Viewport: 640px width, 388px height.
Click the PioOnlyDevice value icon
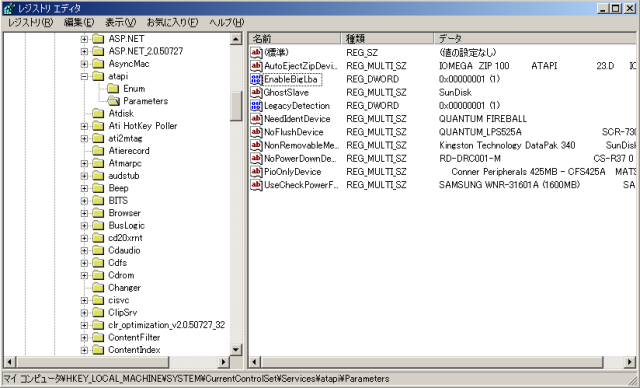(x=256, y=172)
